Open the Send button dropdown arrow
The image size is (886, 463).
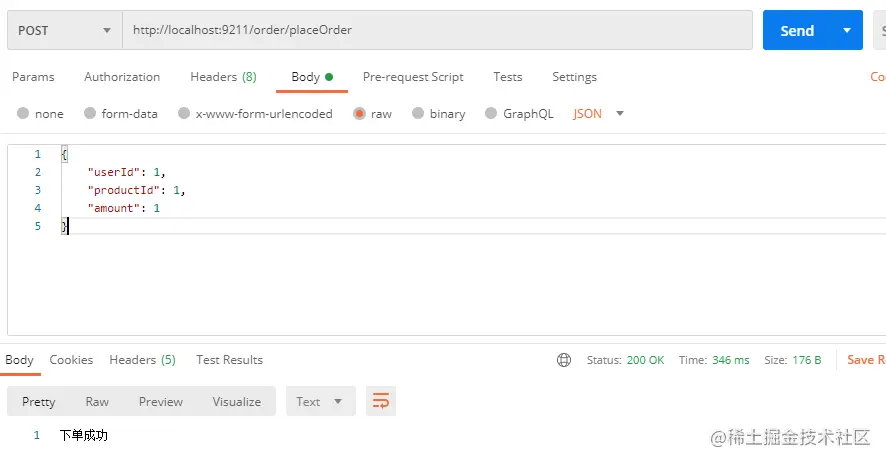click(846, 31)
